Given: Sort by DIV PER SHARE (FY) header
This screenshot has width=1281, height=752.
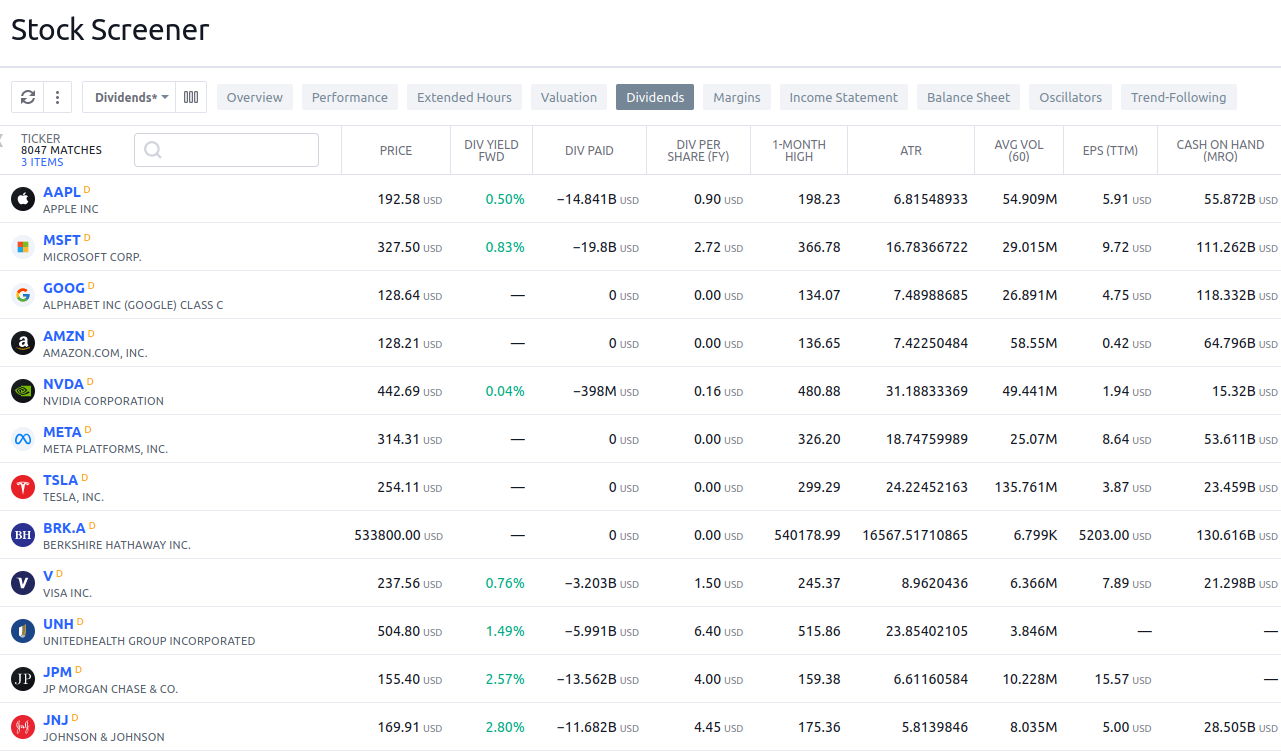Looking at the screenshot, I should pyautogui.click(x=698, y=150).
